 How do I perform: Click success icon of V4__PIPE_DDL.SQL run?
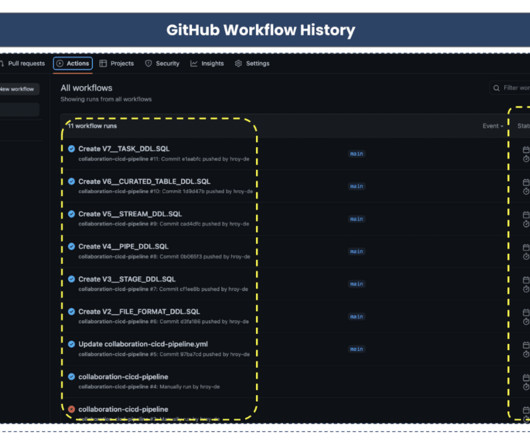[x=71, y=246]
